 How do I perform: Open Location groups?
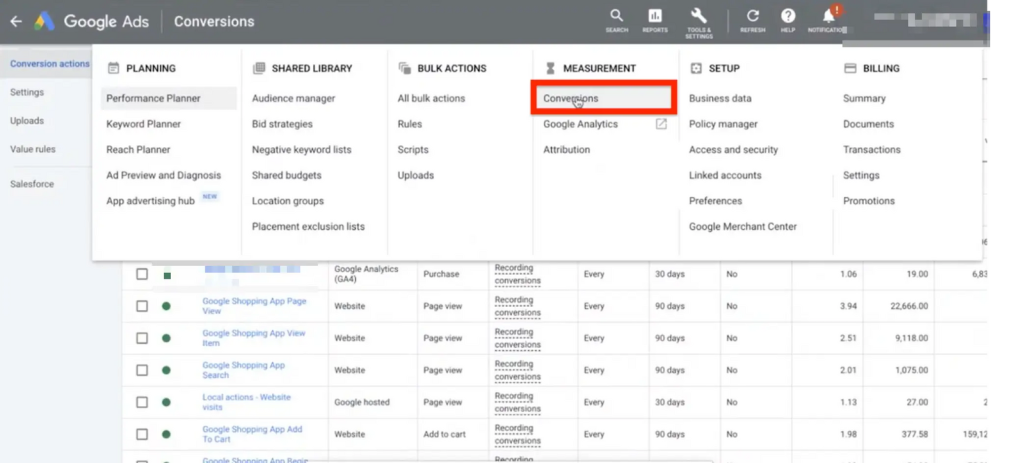click(x=288, y=201)
